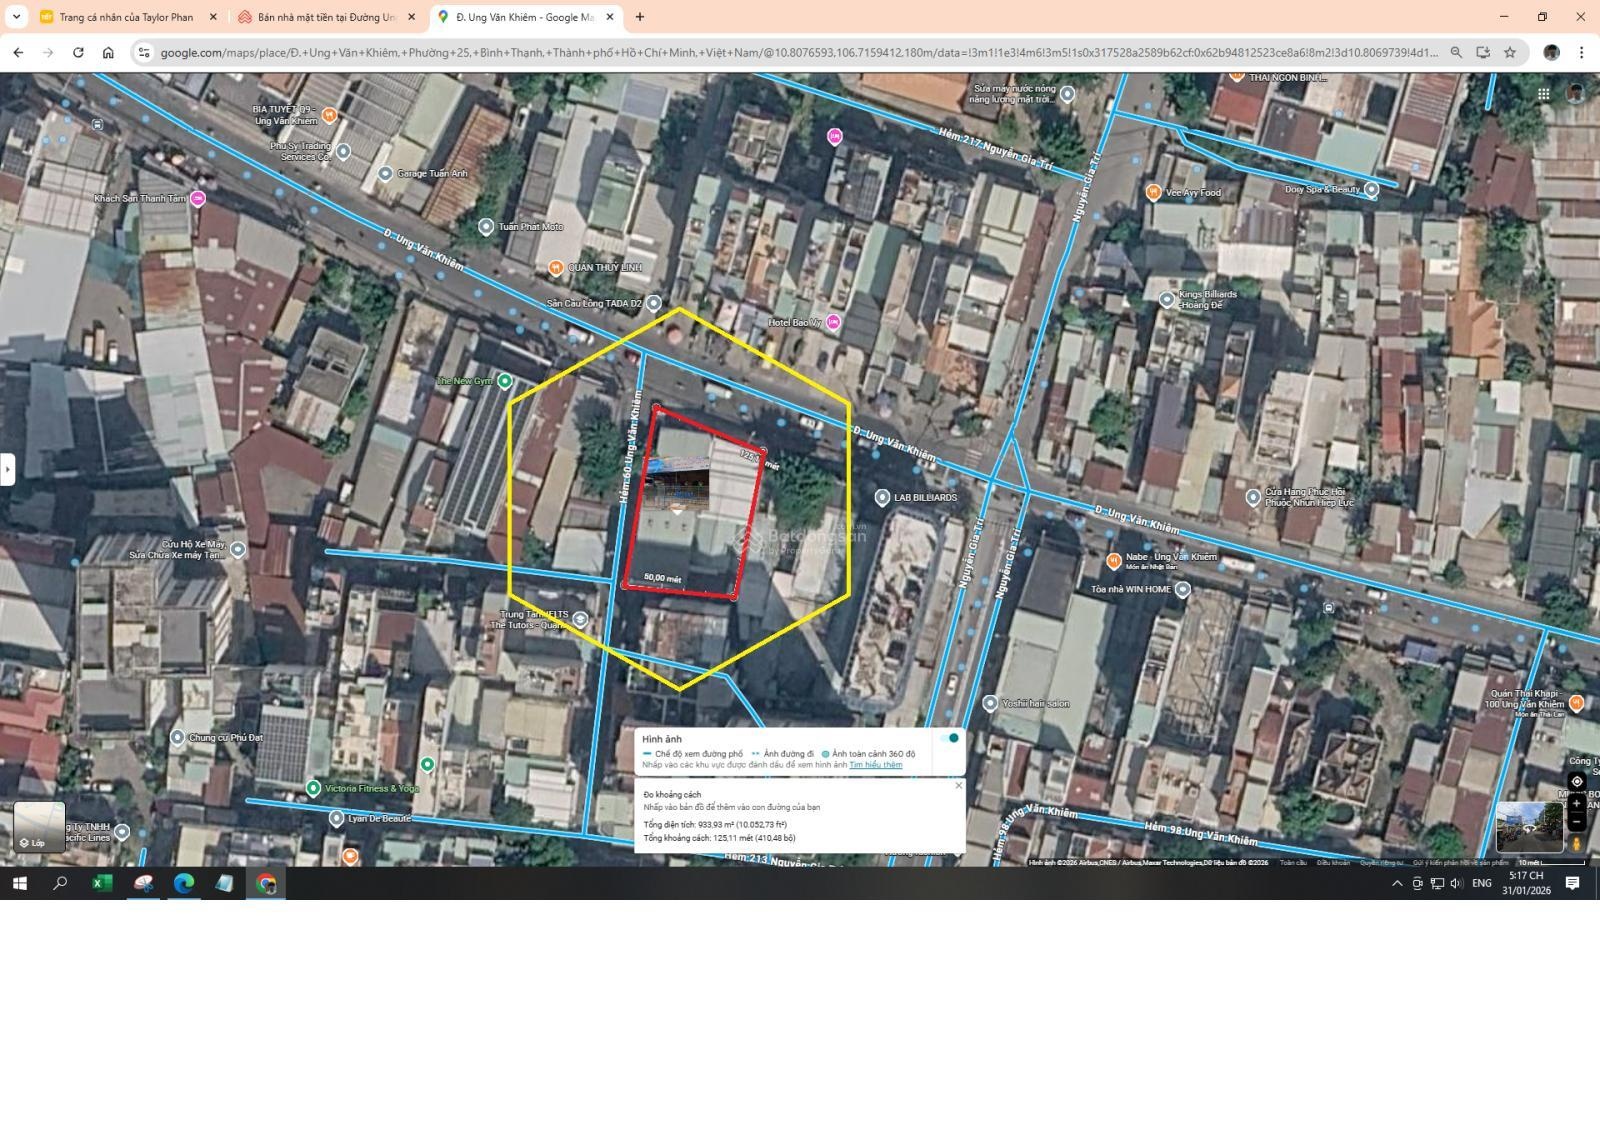Click the install app icon in the address bar
Screen dimensions: 1600x1140
click(1483, 52)
